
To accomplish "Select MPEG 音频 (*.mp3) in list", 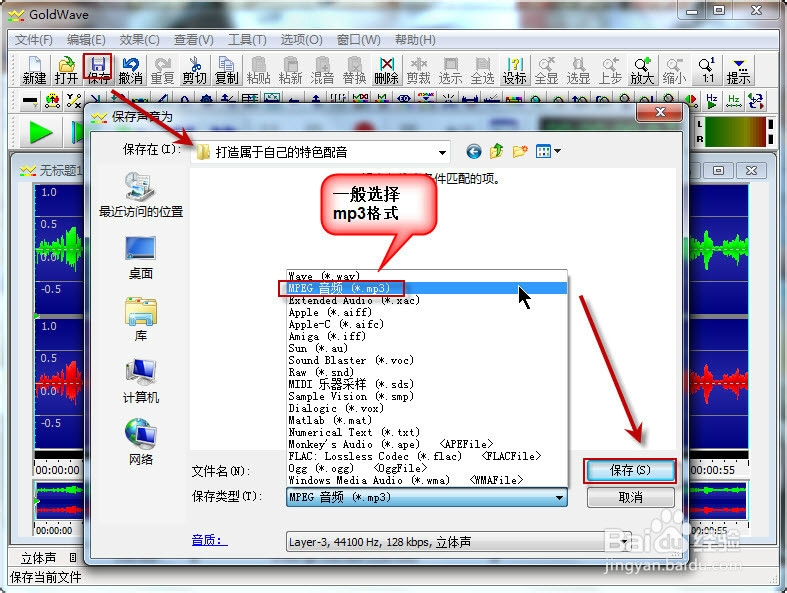I will pyautogui.click(x=427, y=288).
